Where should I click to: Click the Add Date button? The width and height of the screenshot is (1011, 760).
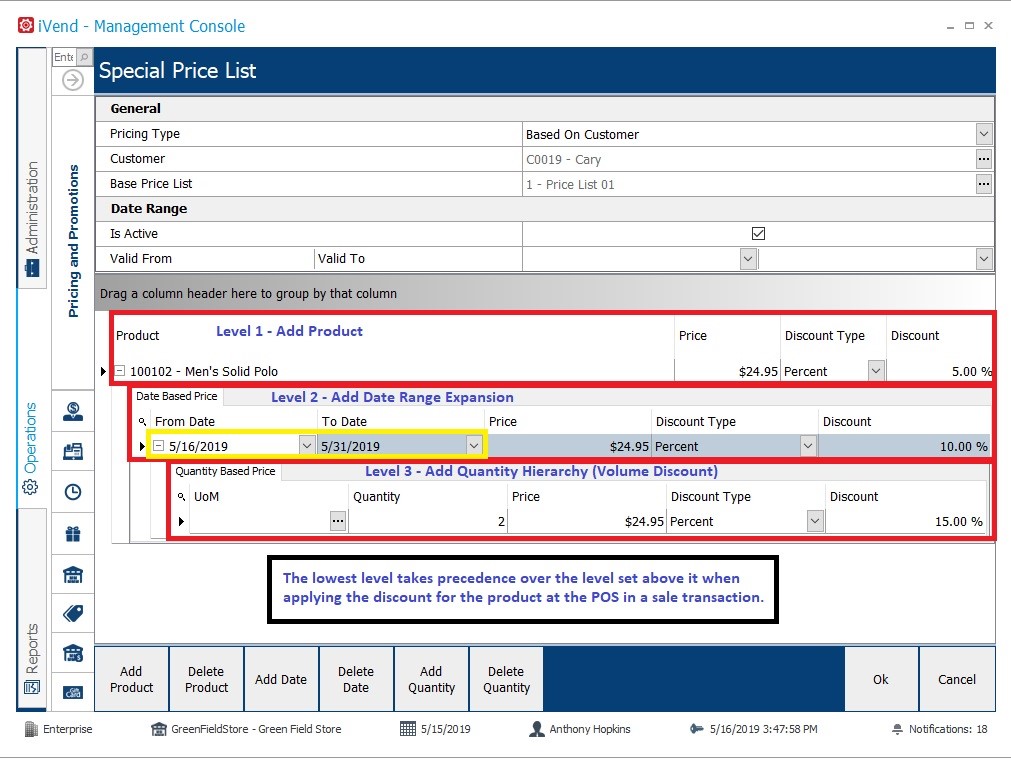(281, 679)
